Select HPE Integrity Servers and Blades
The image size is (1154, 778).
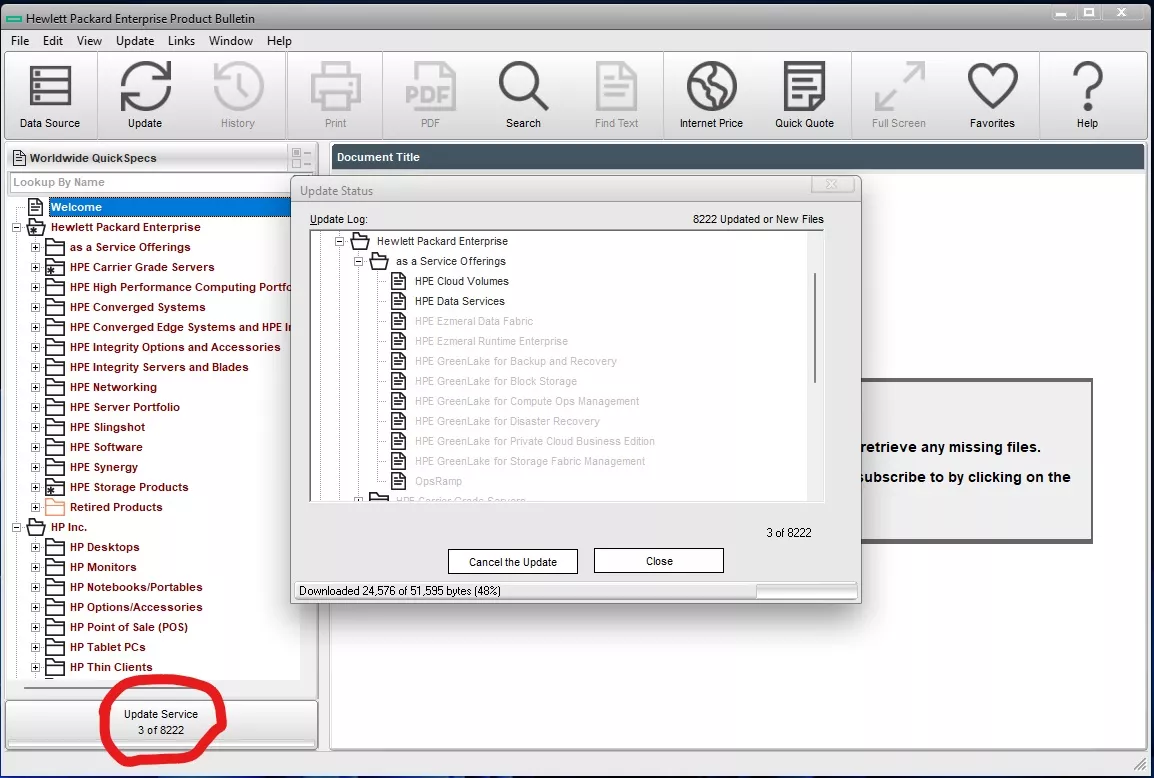pyautogui.click(x=159, y=367)
